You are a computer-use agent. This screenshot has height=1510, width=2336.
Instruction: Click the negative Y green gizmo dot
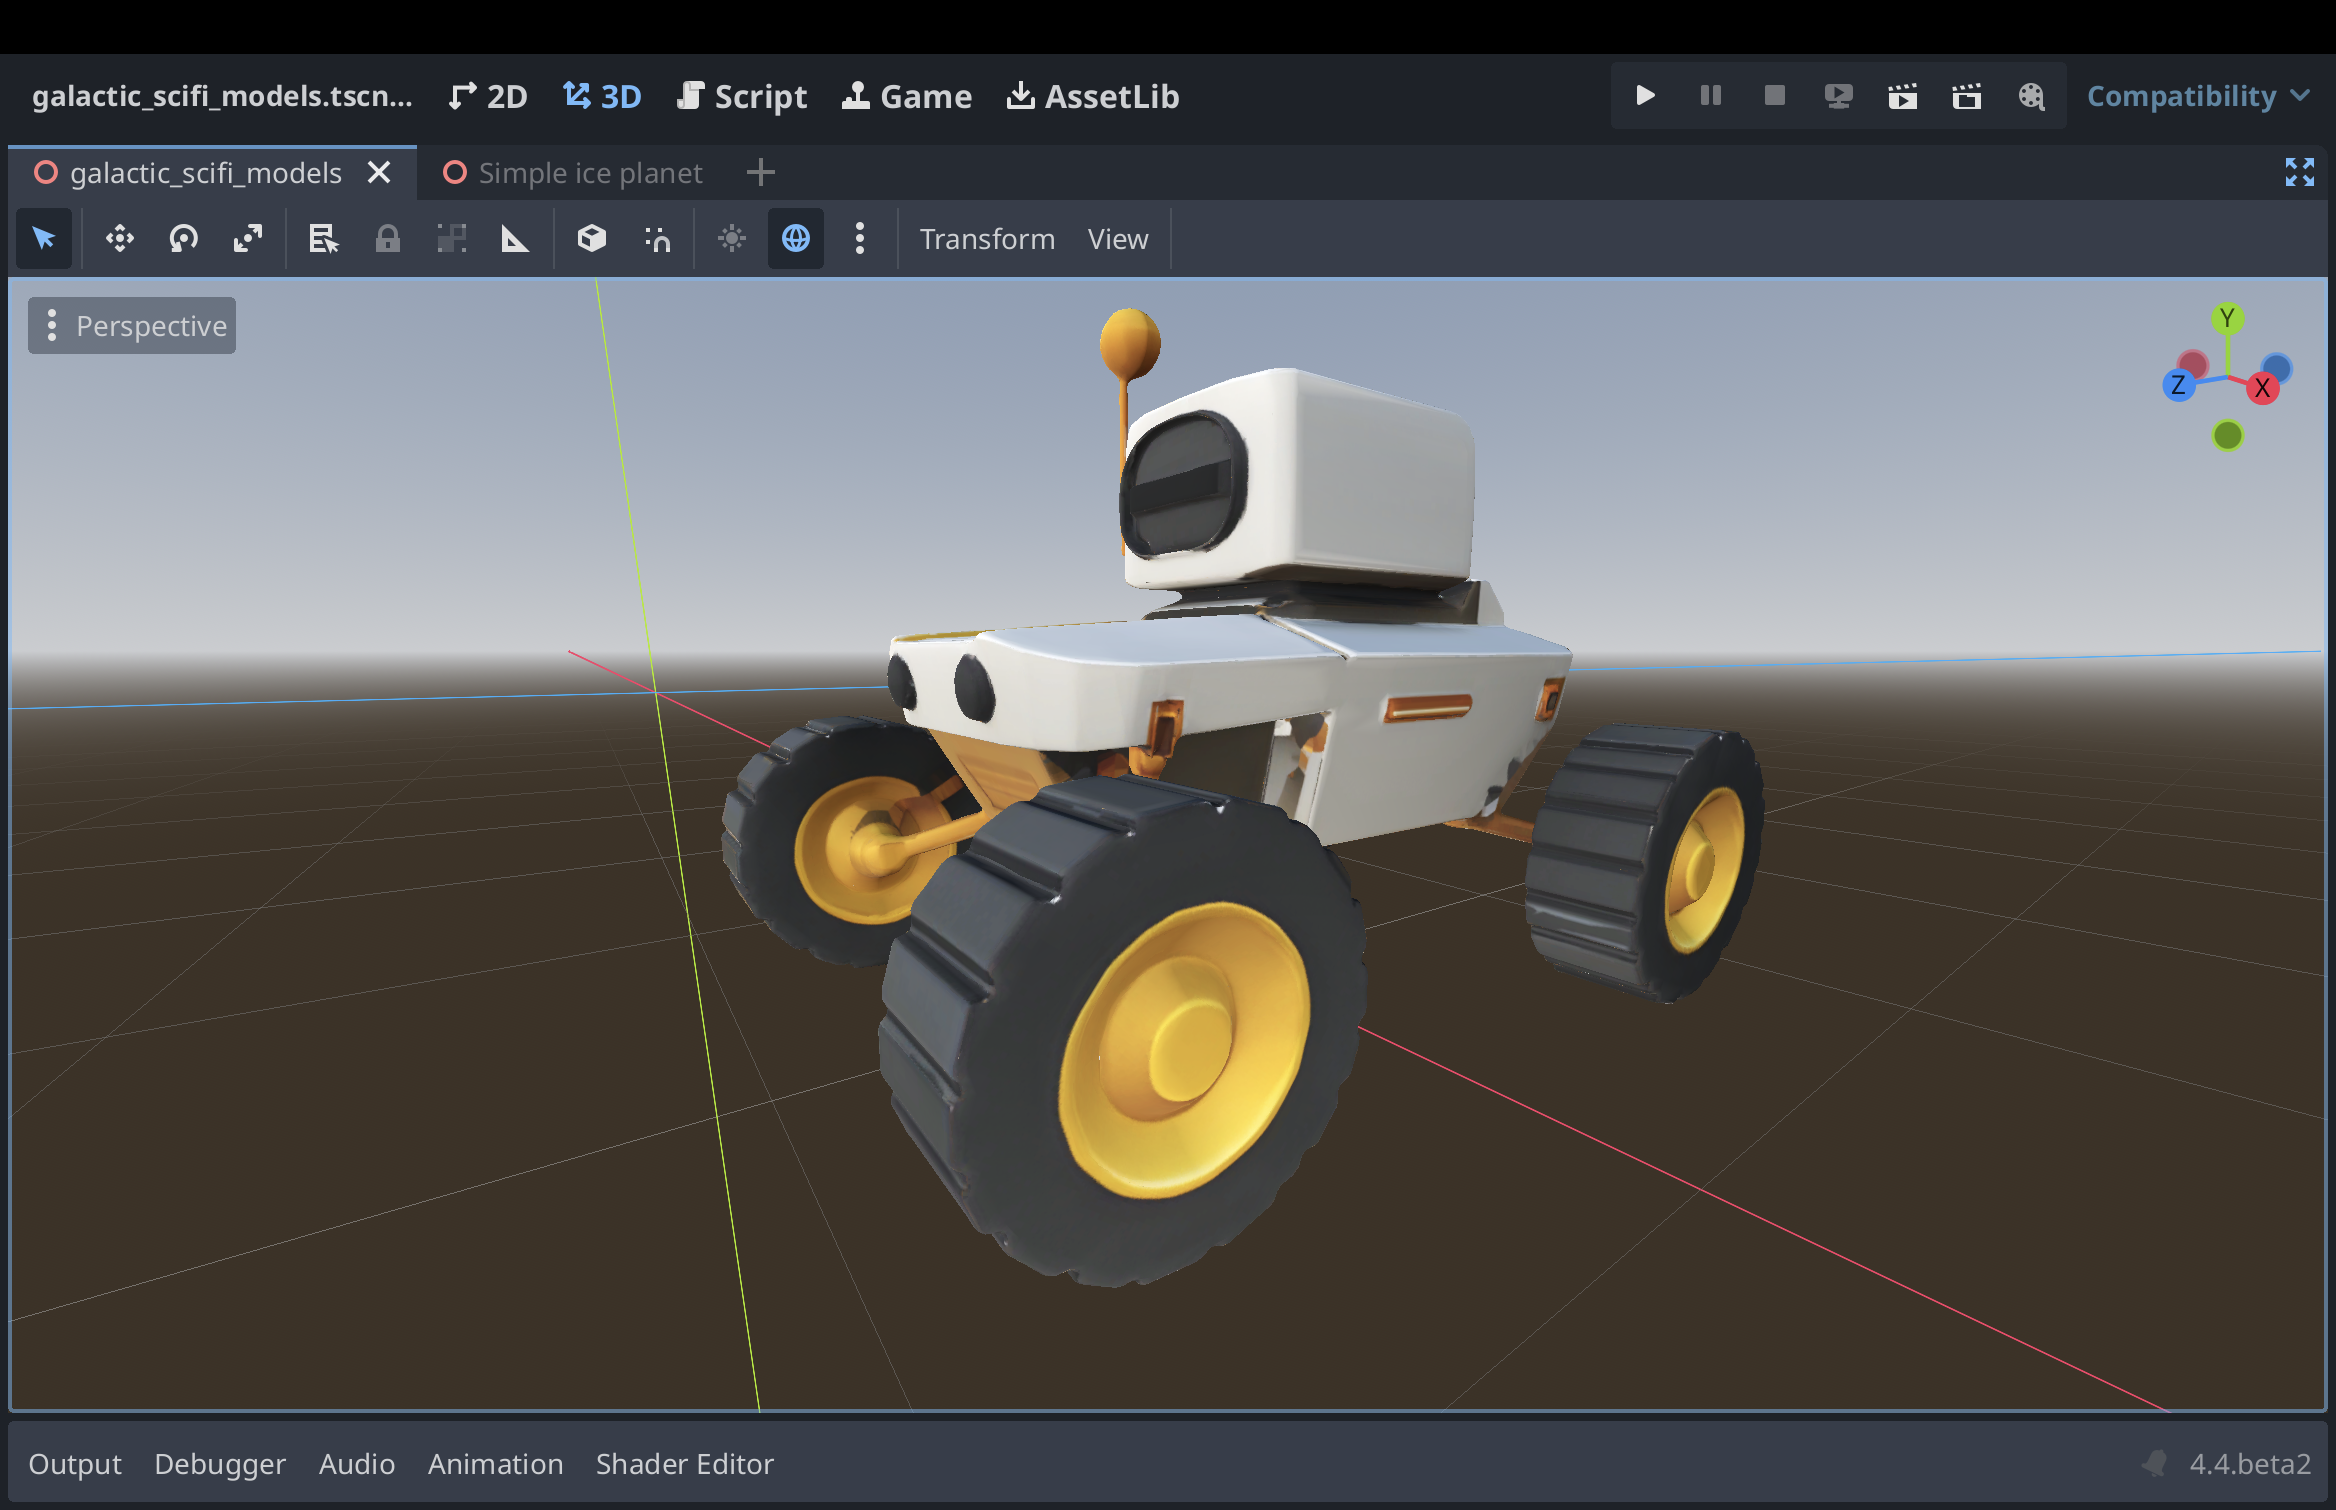tap(2227, 436)
